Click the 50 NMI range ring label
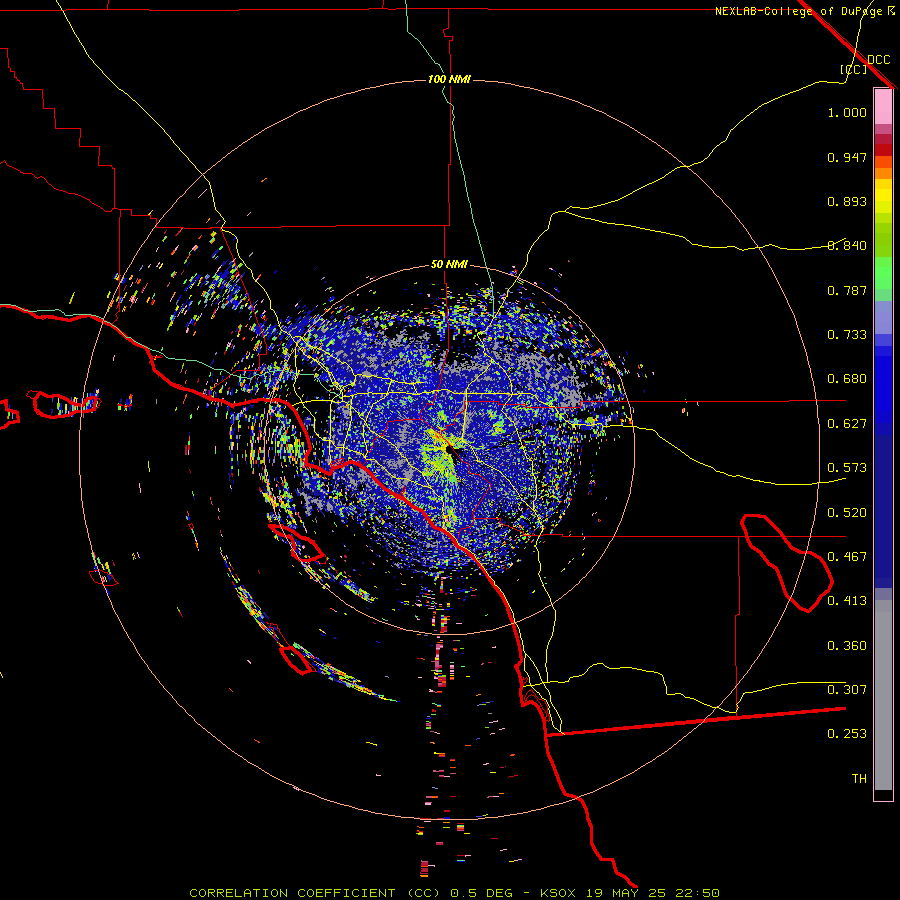Screen dimensions: 900x900 tap(449, 265)
